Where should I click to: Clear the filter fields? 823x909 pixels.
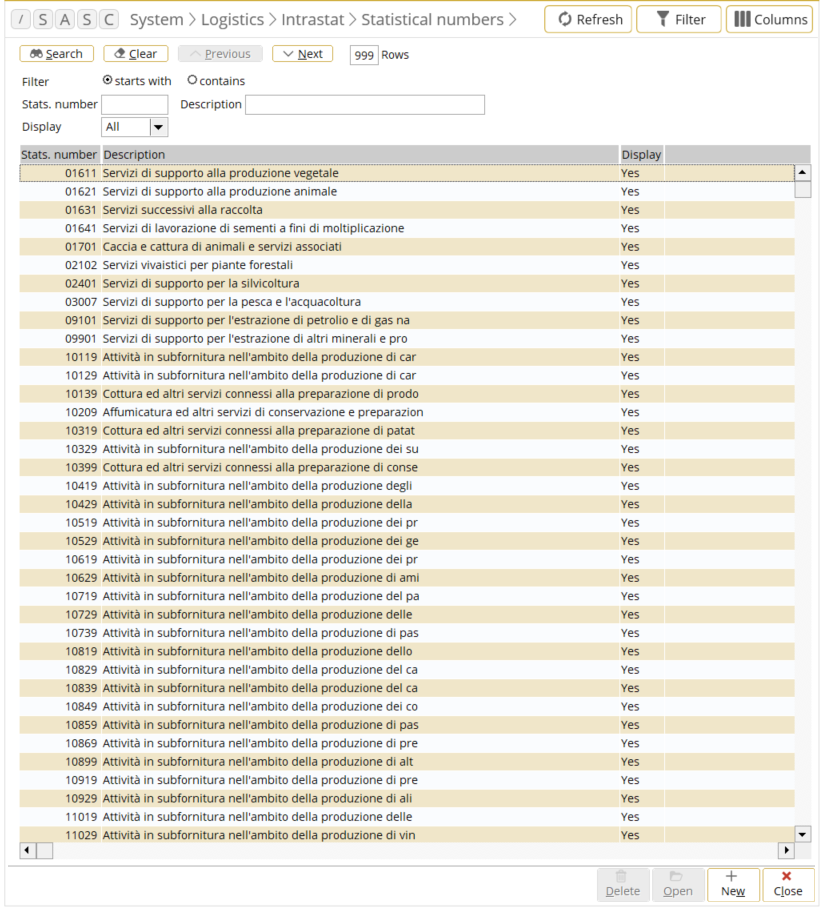(136, 54)
